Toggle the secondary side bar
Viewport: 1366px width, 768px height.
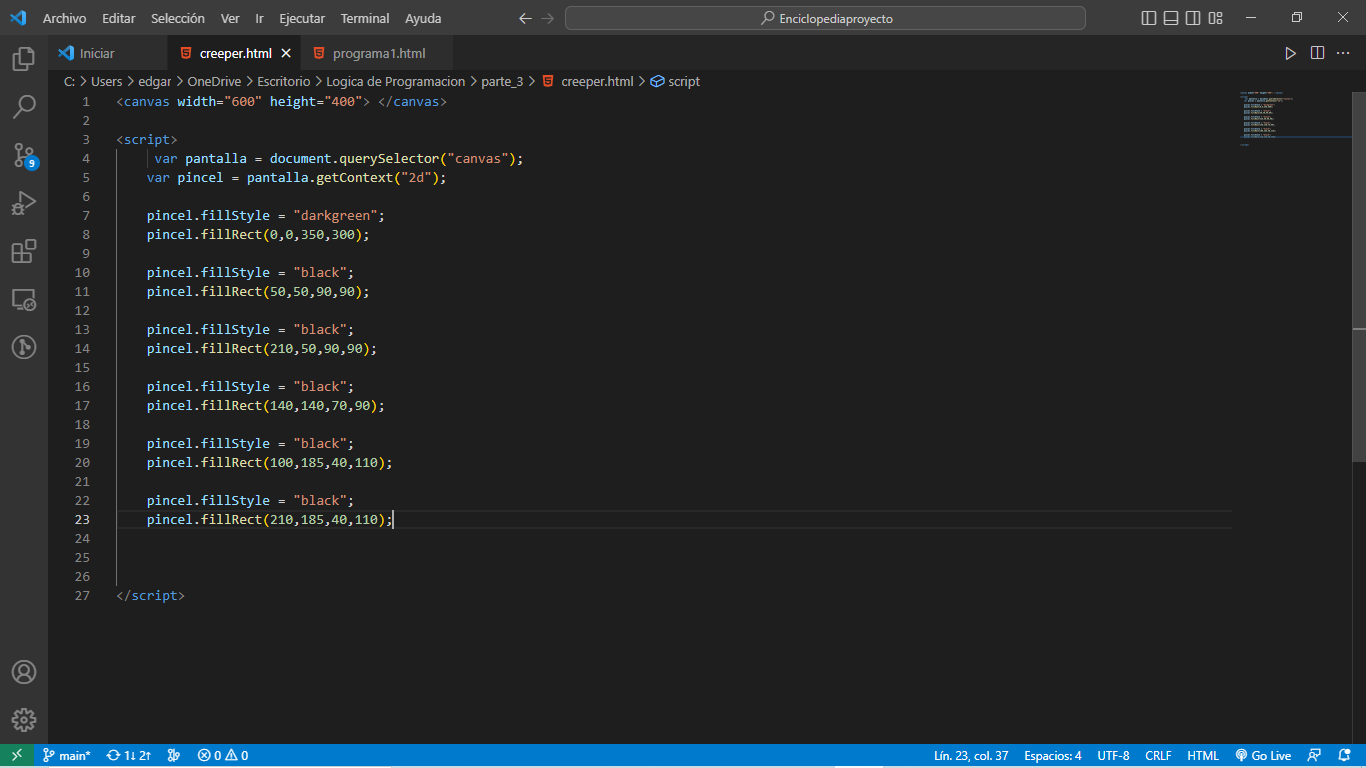pyautogui.click(x=1193, y=18)
